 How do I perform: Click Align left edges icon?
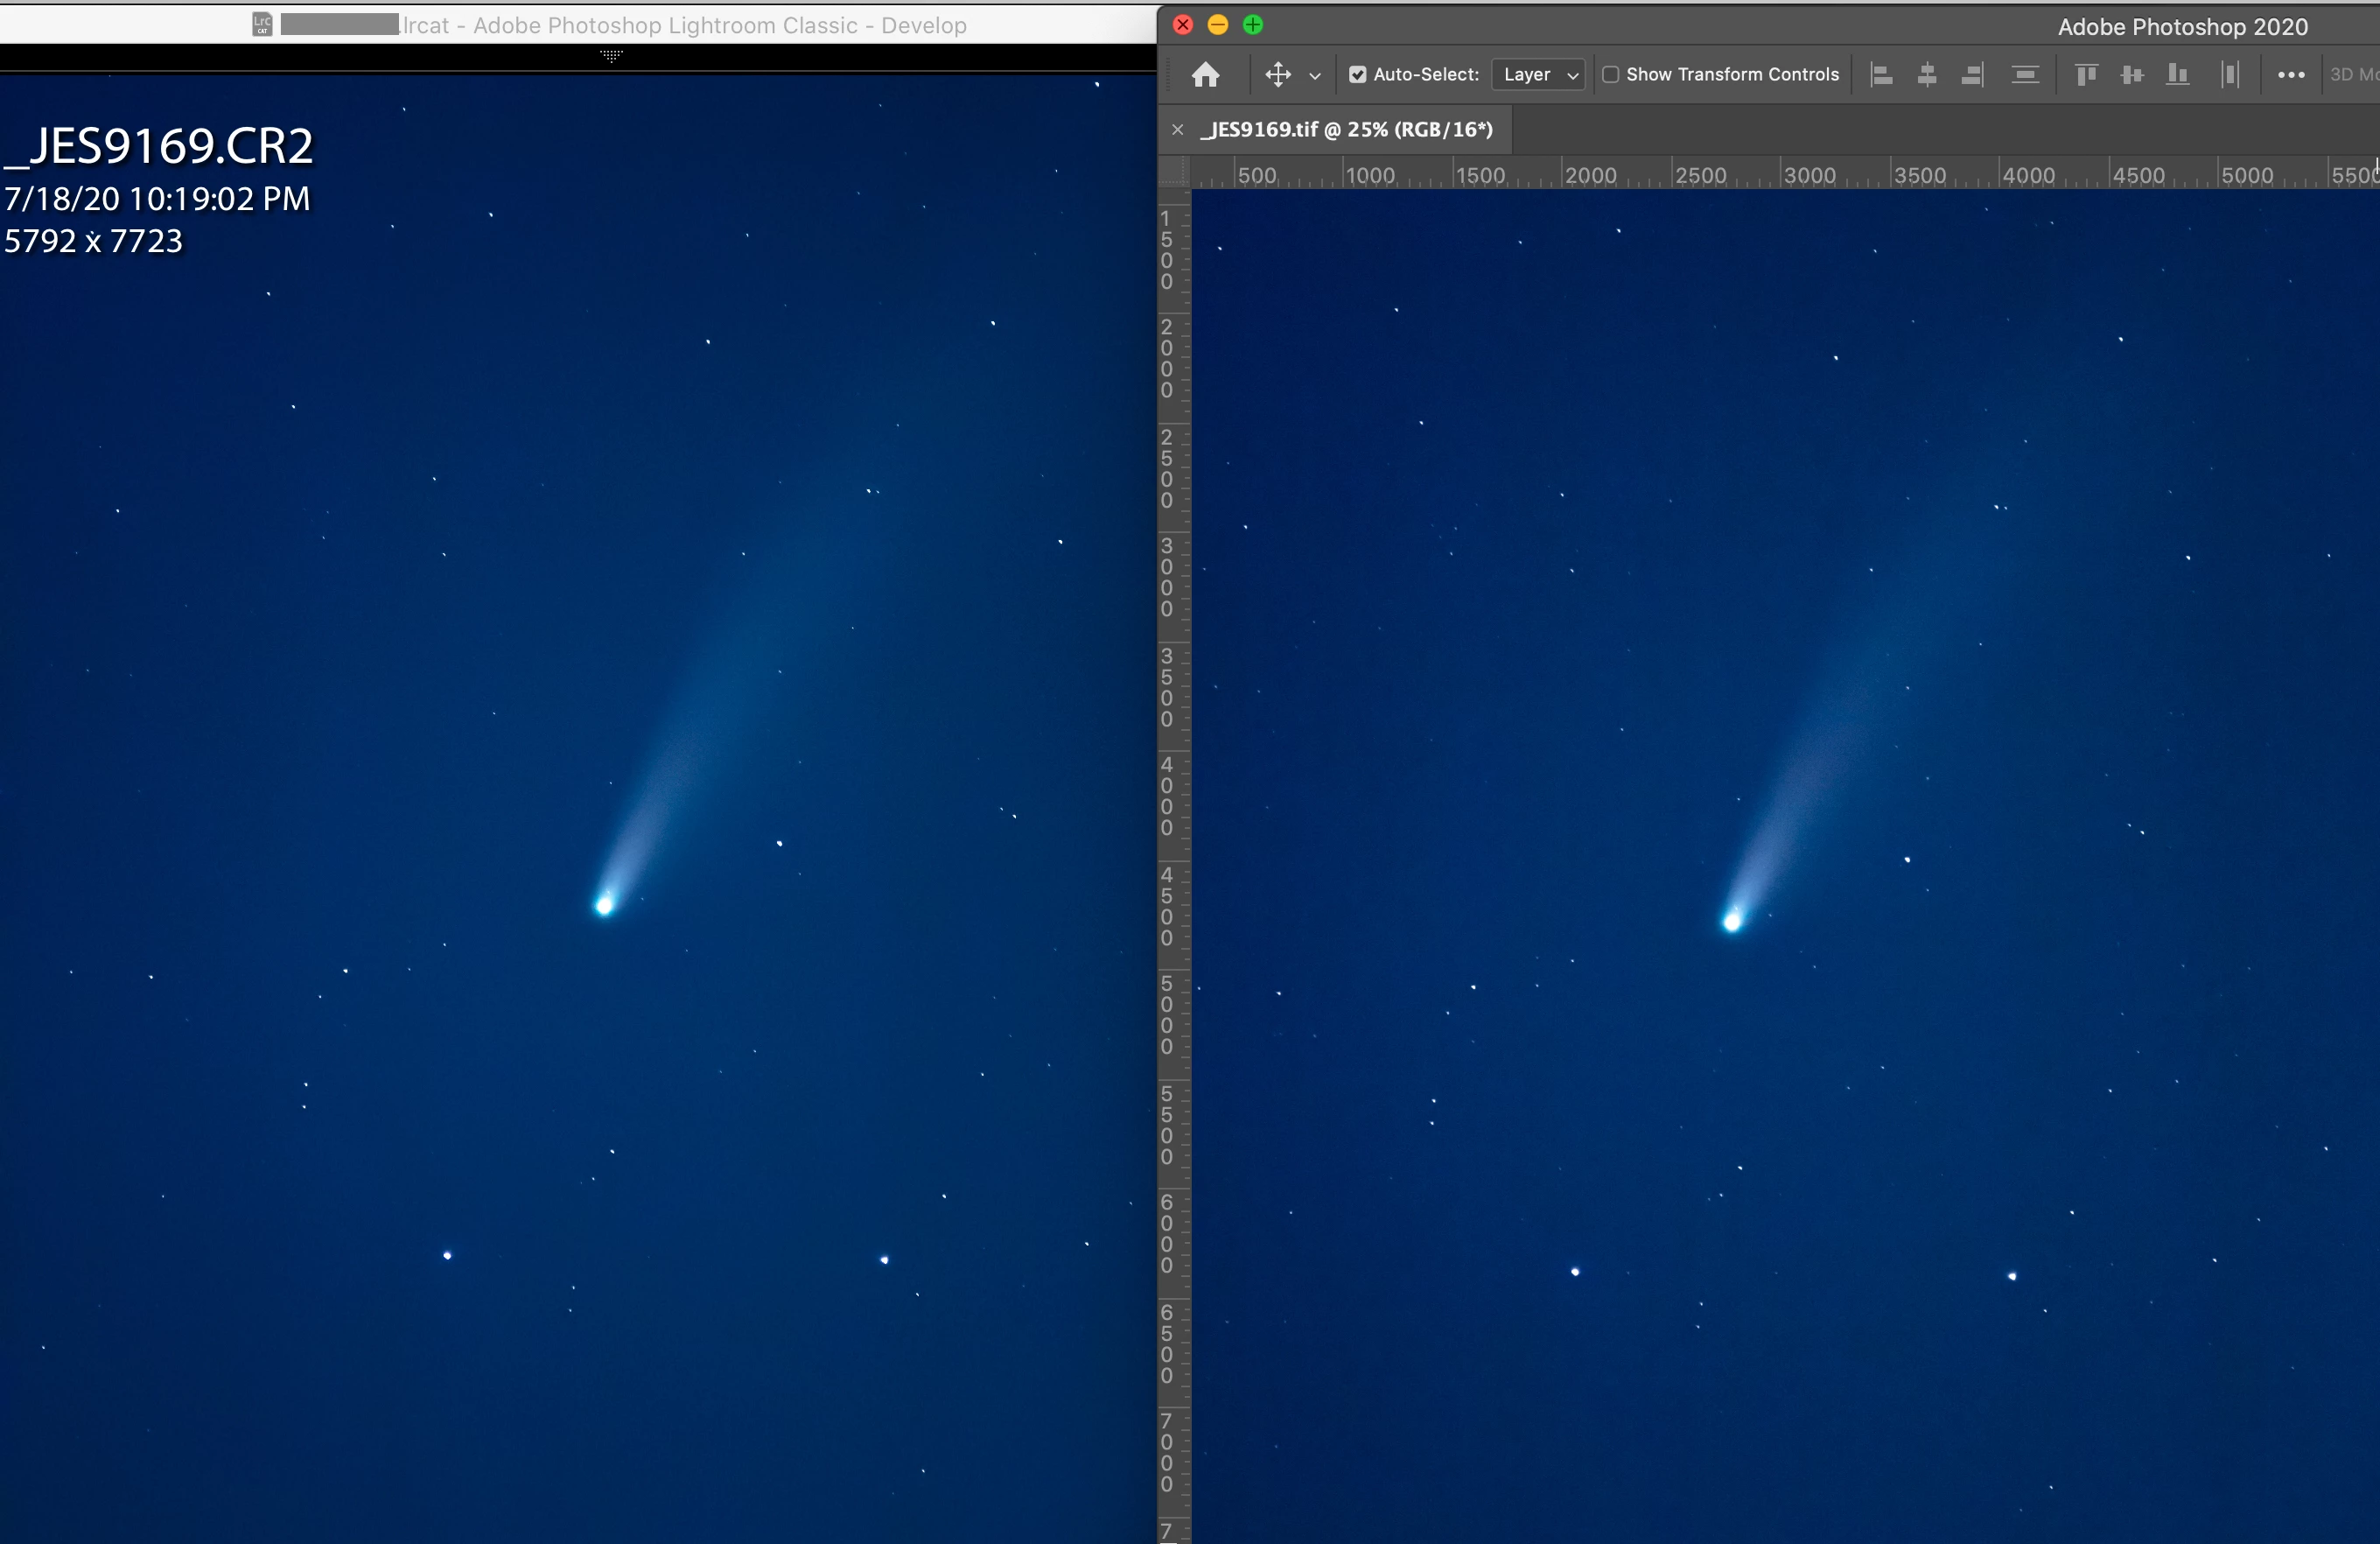(1881, 75)
